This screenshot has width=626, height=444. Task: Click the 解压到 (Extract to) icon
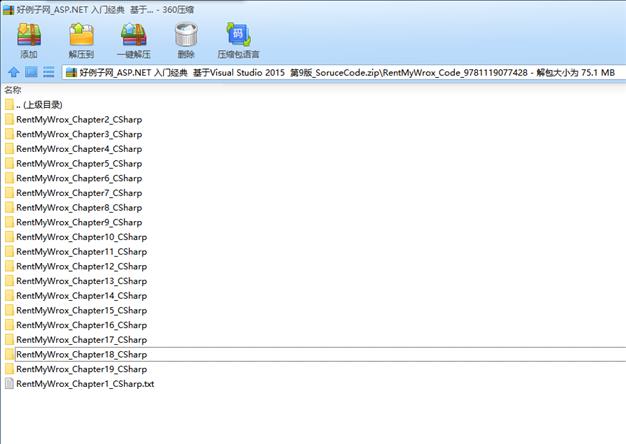click(x=81, y=35)
